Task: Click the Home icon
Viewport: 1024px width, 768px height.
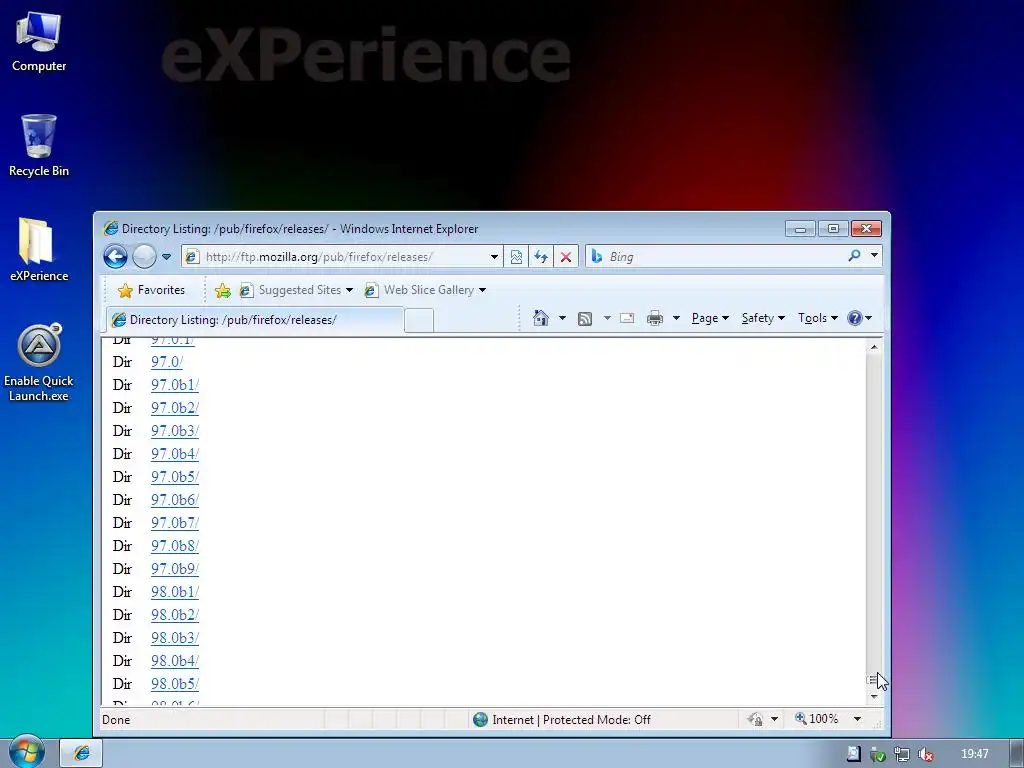Action: (x=541, y=318)
